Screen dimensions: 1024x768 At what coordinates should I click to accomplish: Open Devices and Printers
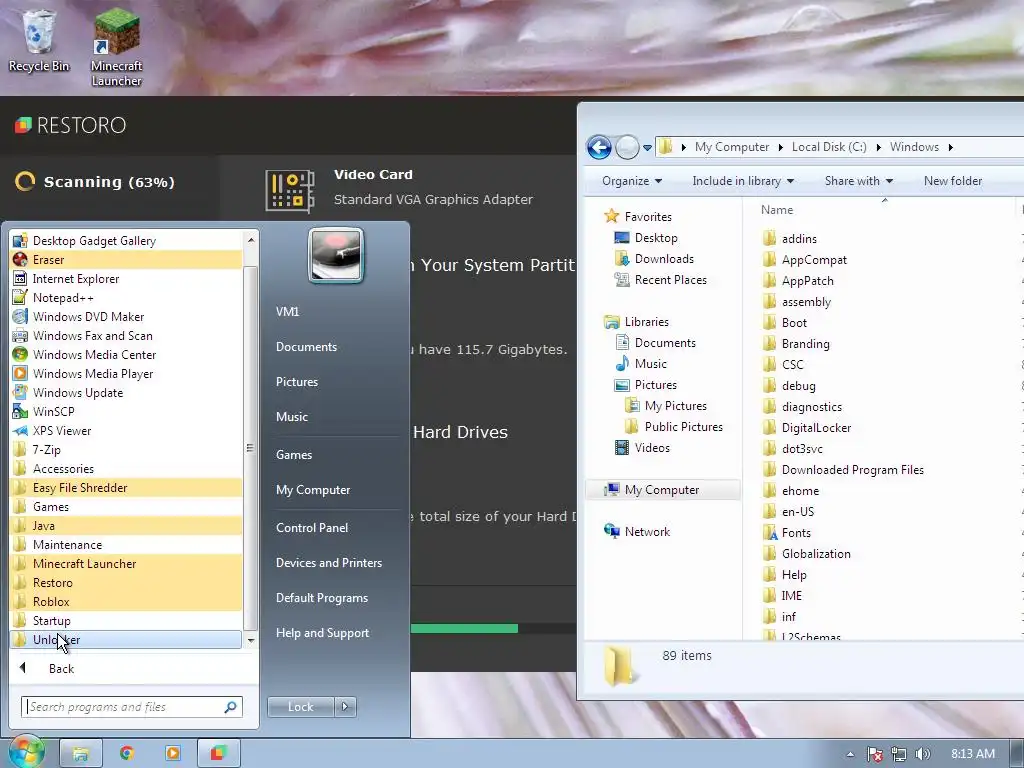click(328, 563)
